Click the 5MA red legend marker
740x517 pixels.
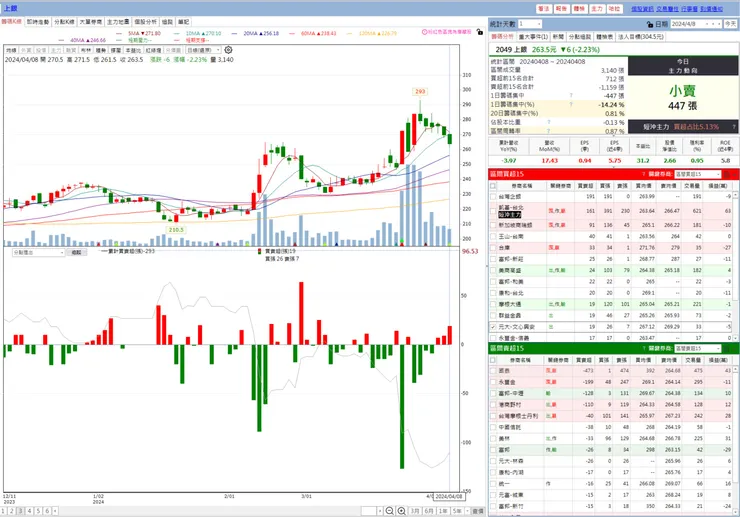118,34
